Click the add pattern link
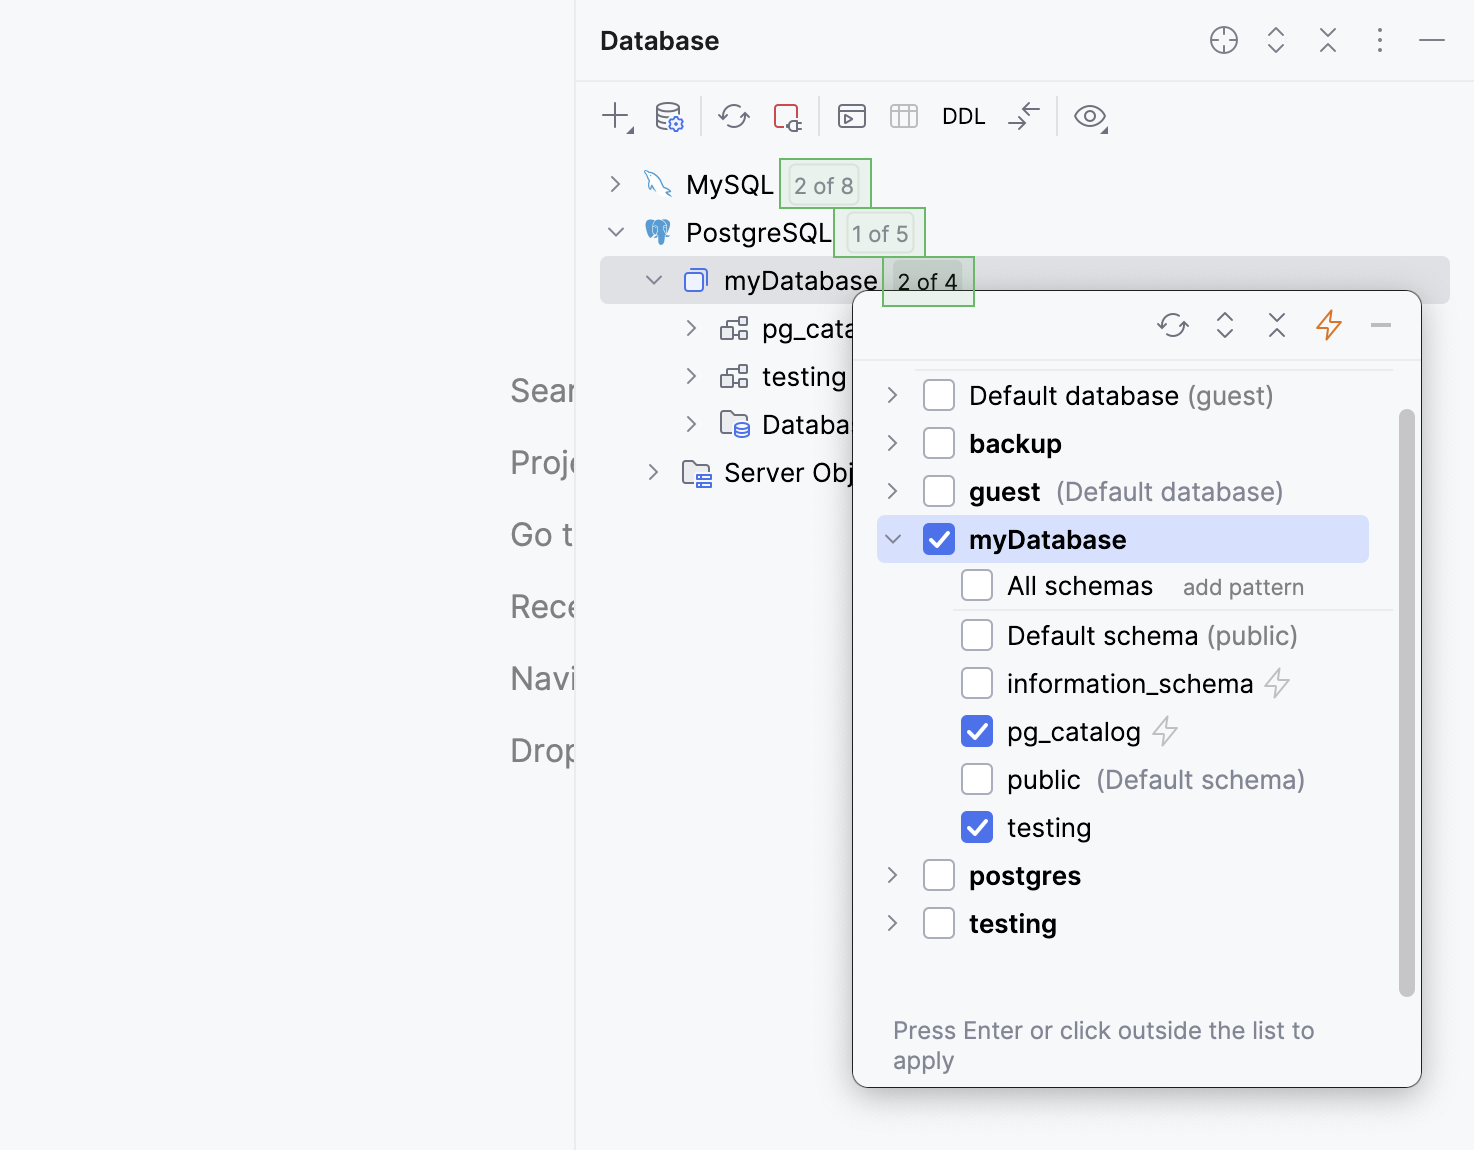This screenshot has width=1474, height=1150. pos(1243,587)
